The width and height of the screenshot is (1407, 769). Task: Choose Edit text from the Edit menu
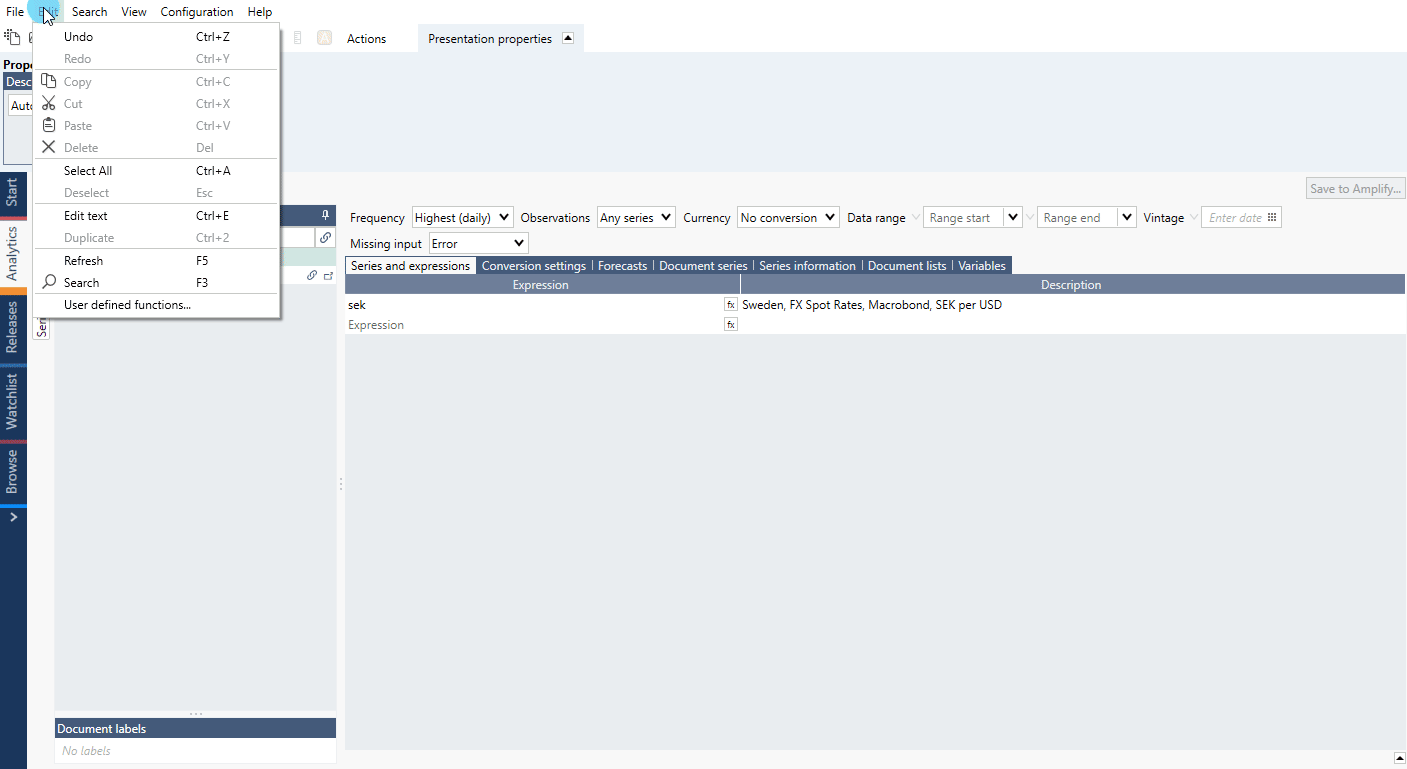click(x=156, y=216)
